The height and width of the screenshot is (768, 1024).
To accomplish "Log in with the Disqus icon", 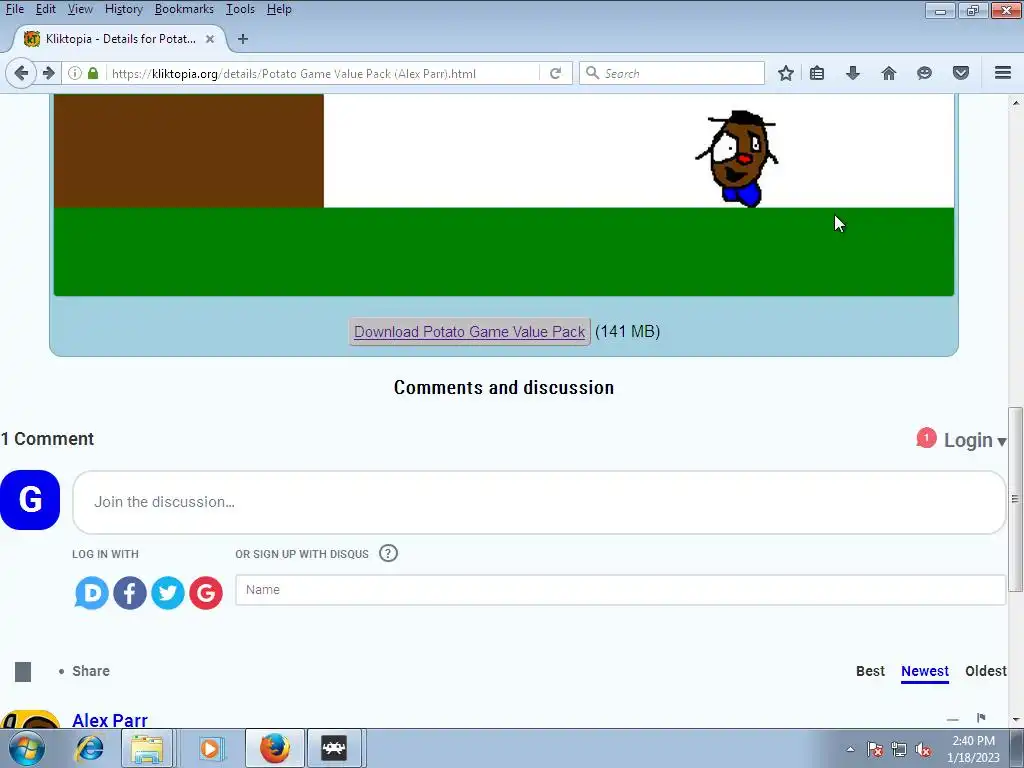I will pyautogui.click(x=91, y=593).
